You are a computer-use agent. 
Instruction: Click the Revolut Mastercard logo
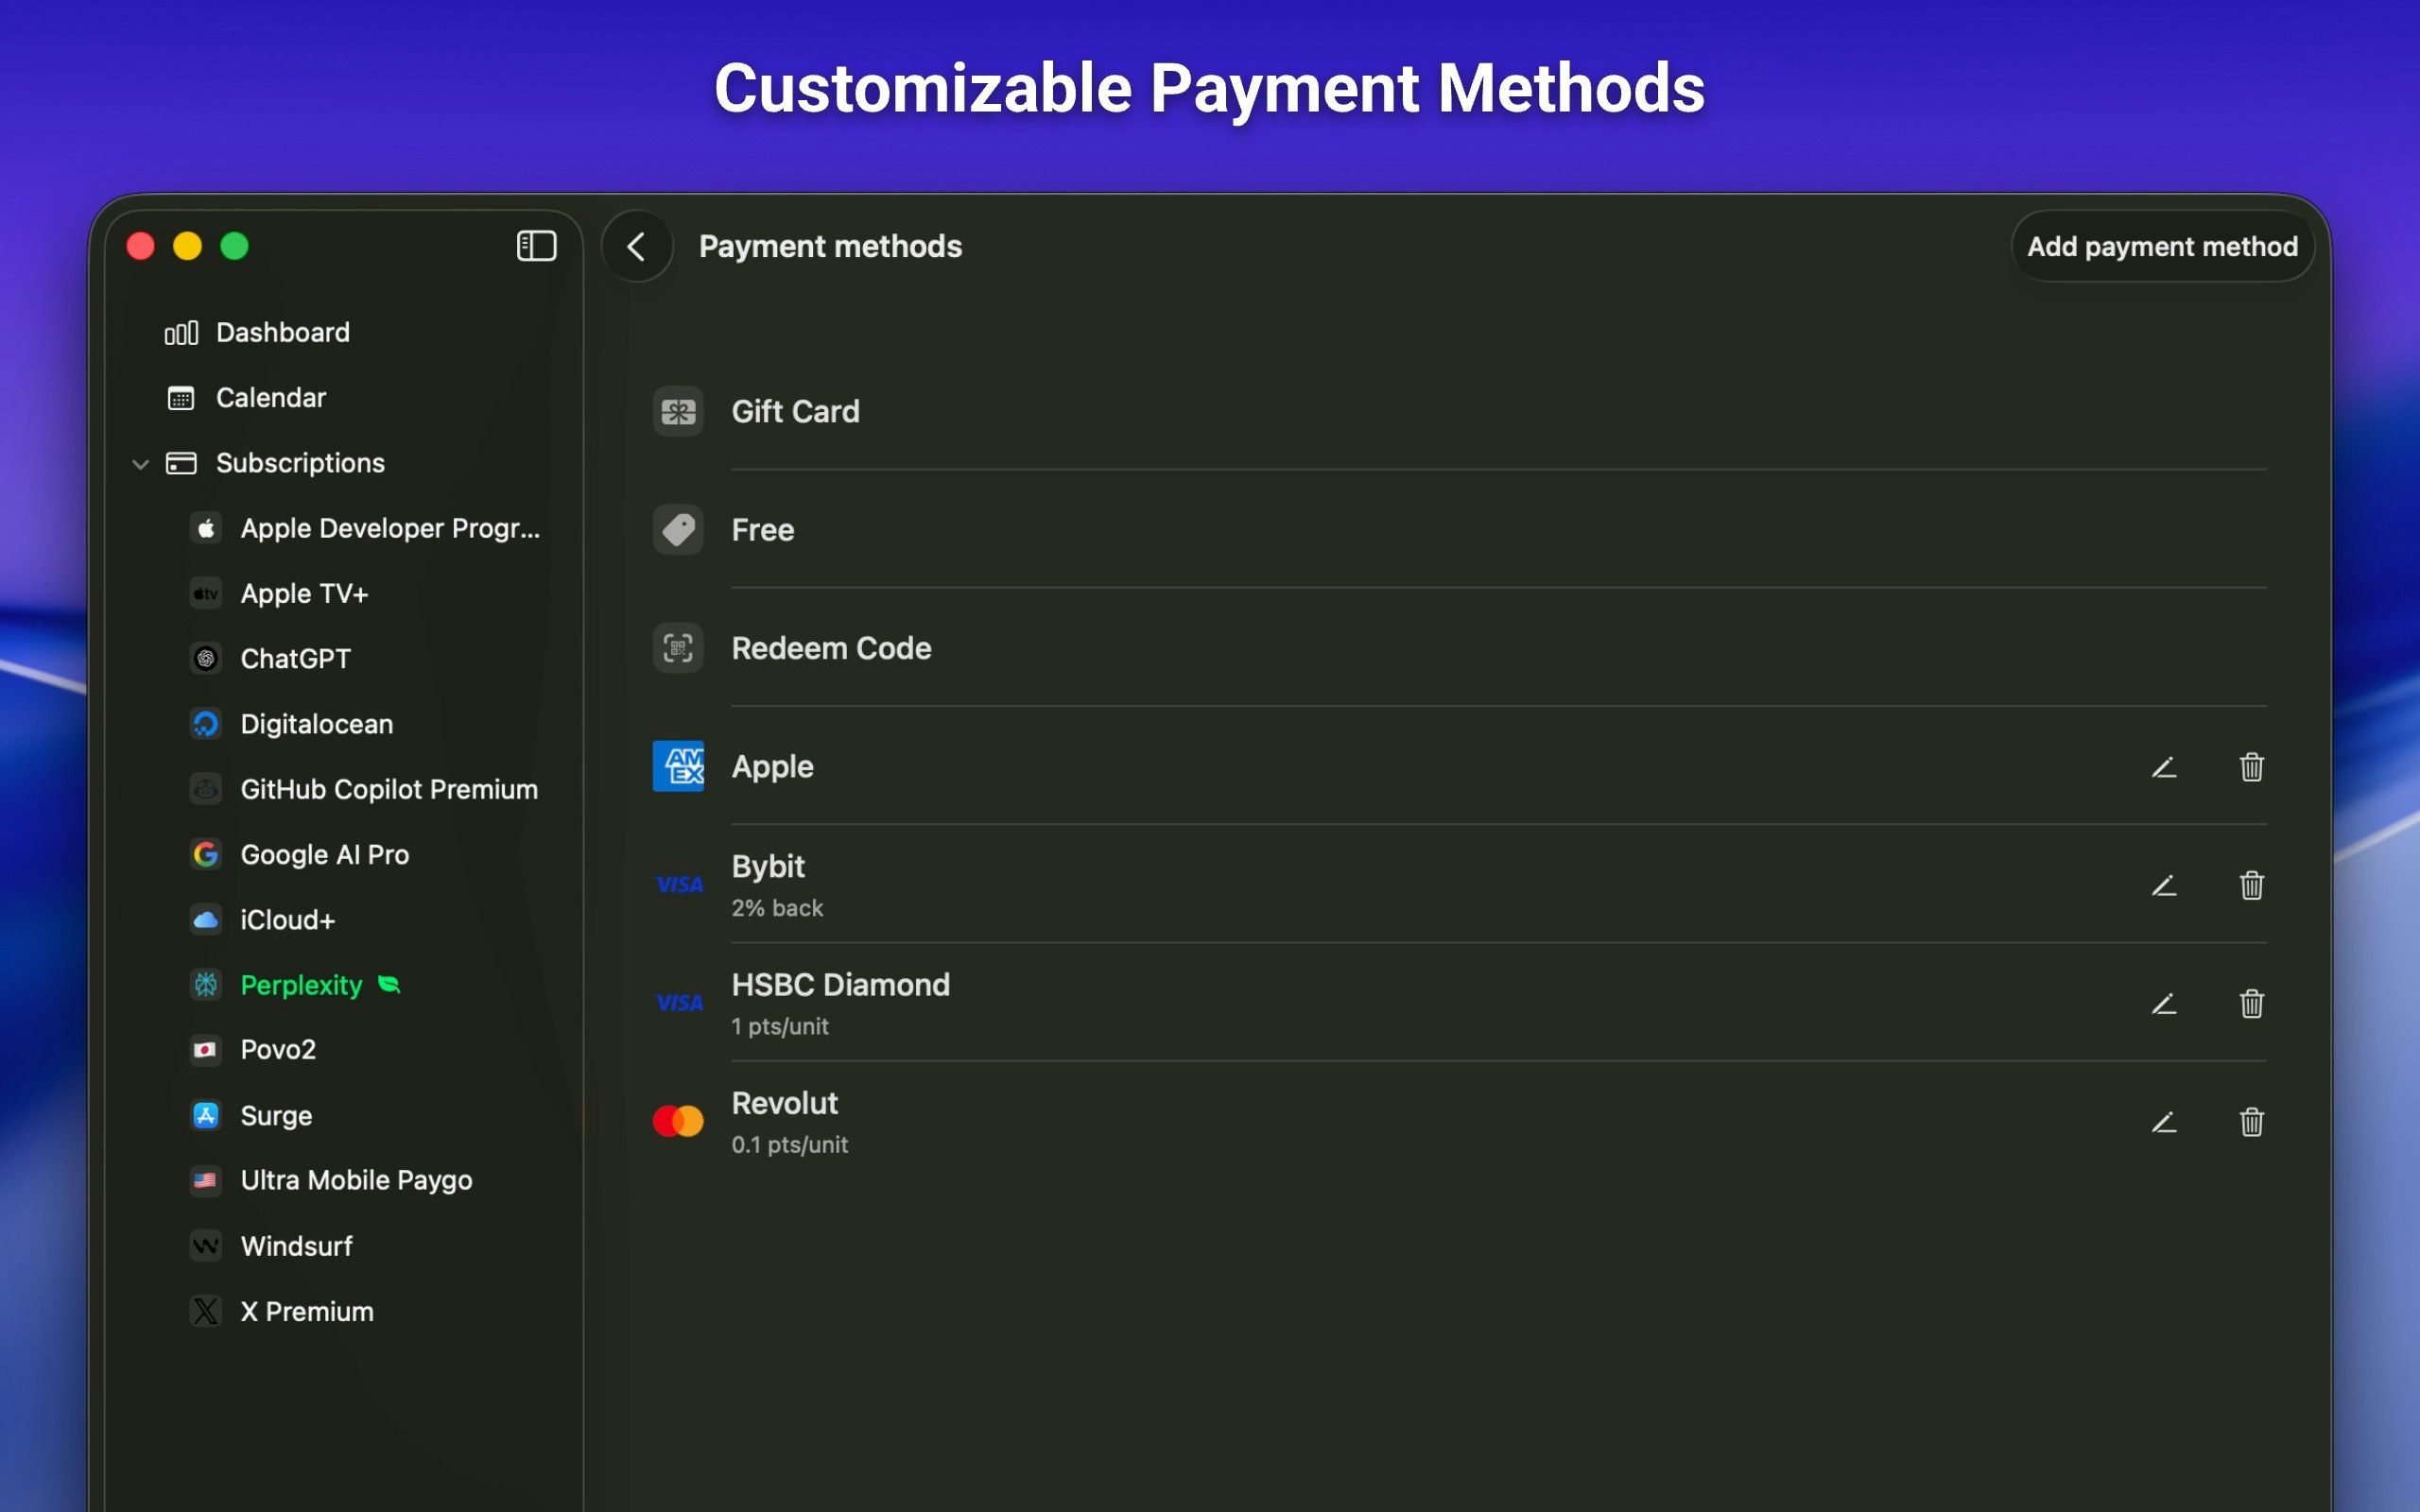tap(678, 1121)
